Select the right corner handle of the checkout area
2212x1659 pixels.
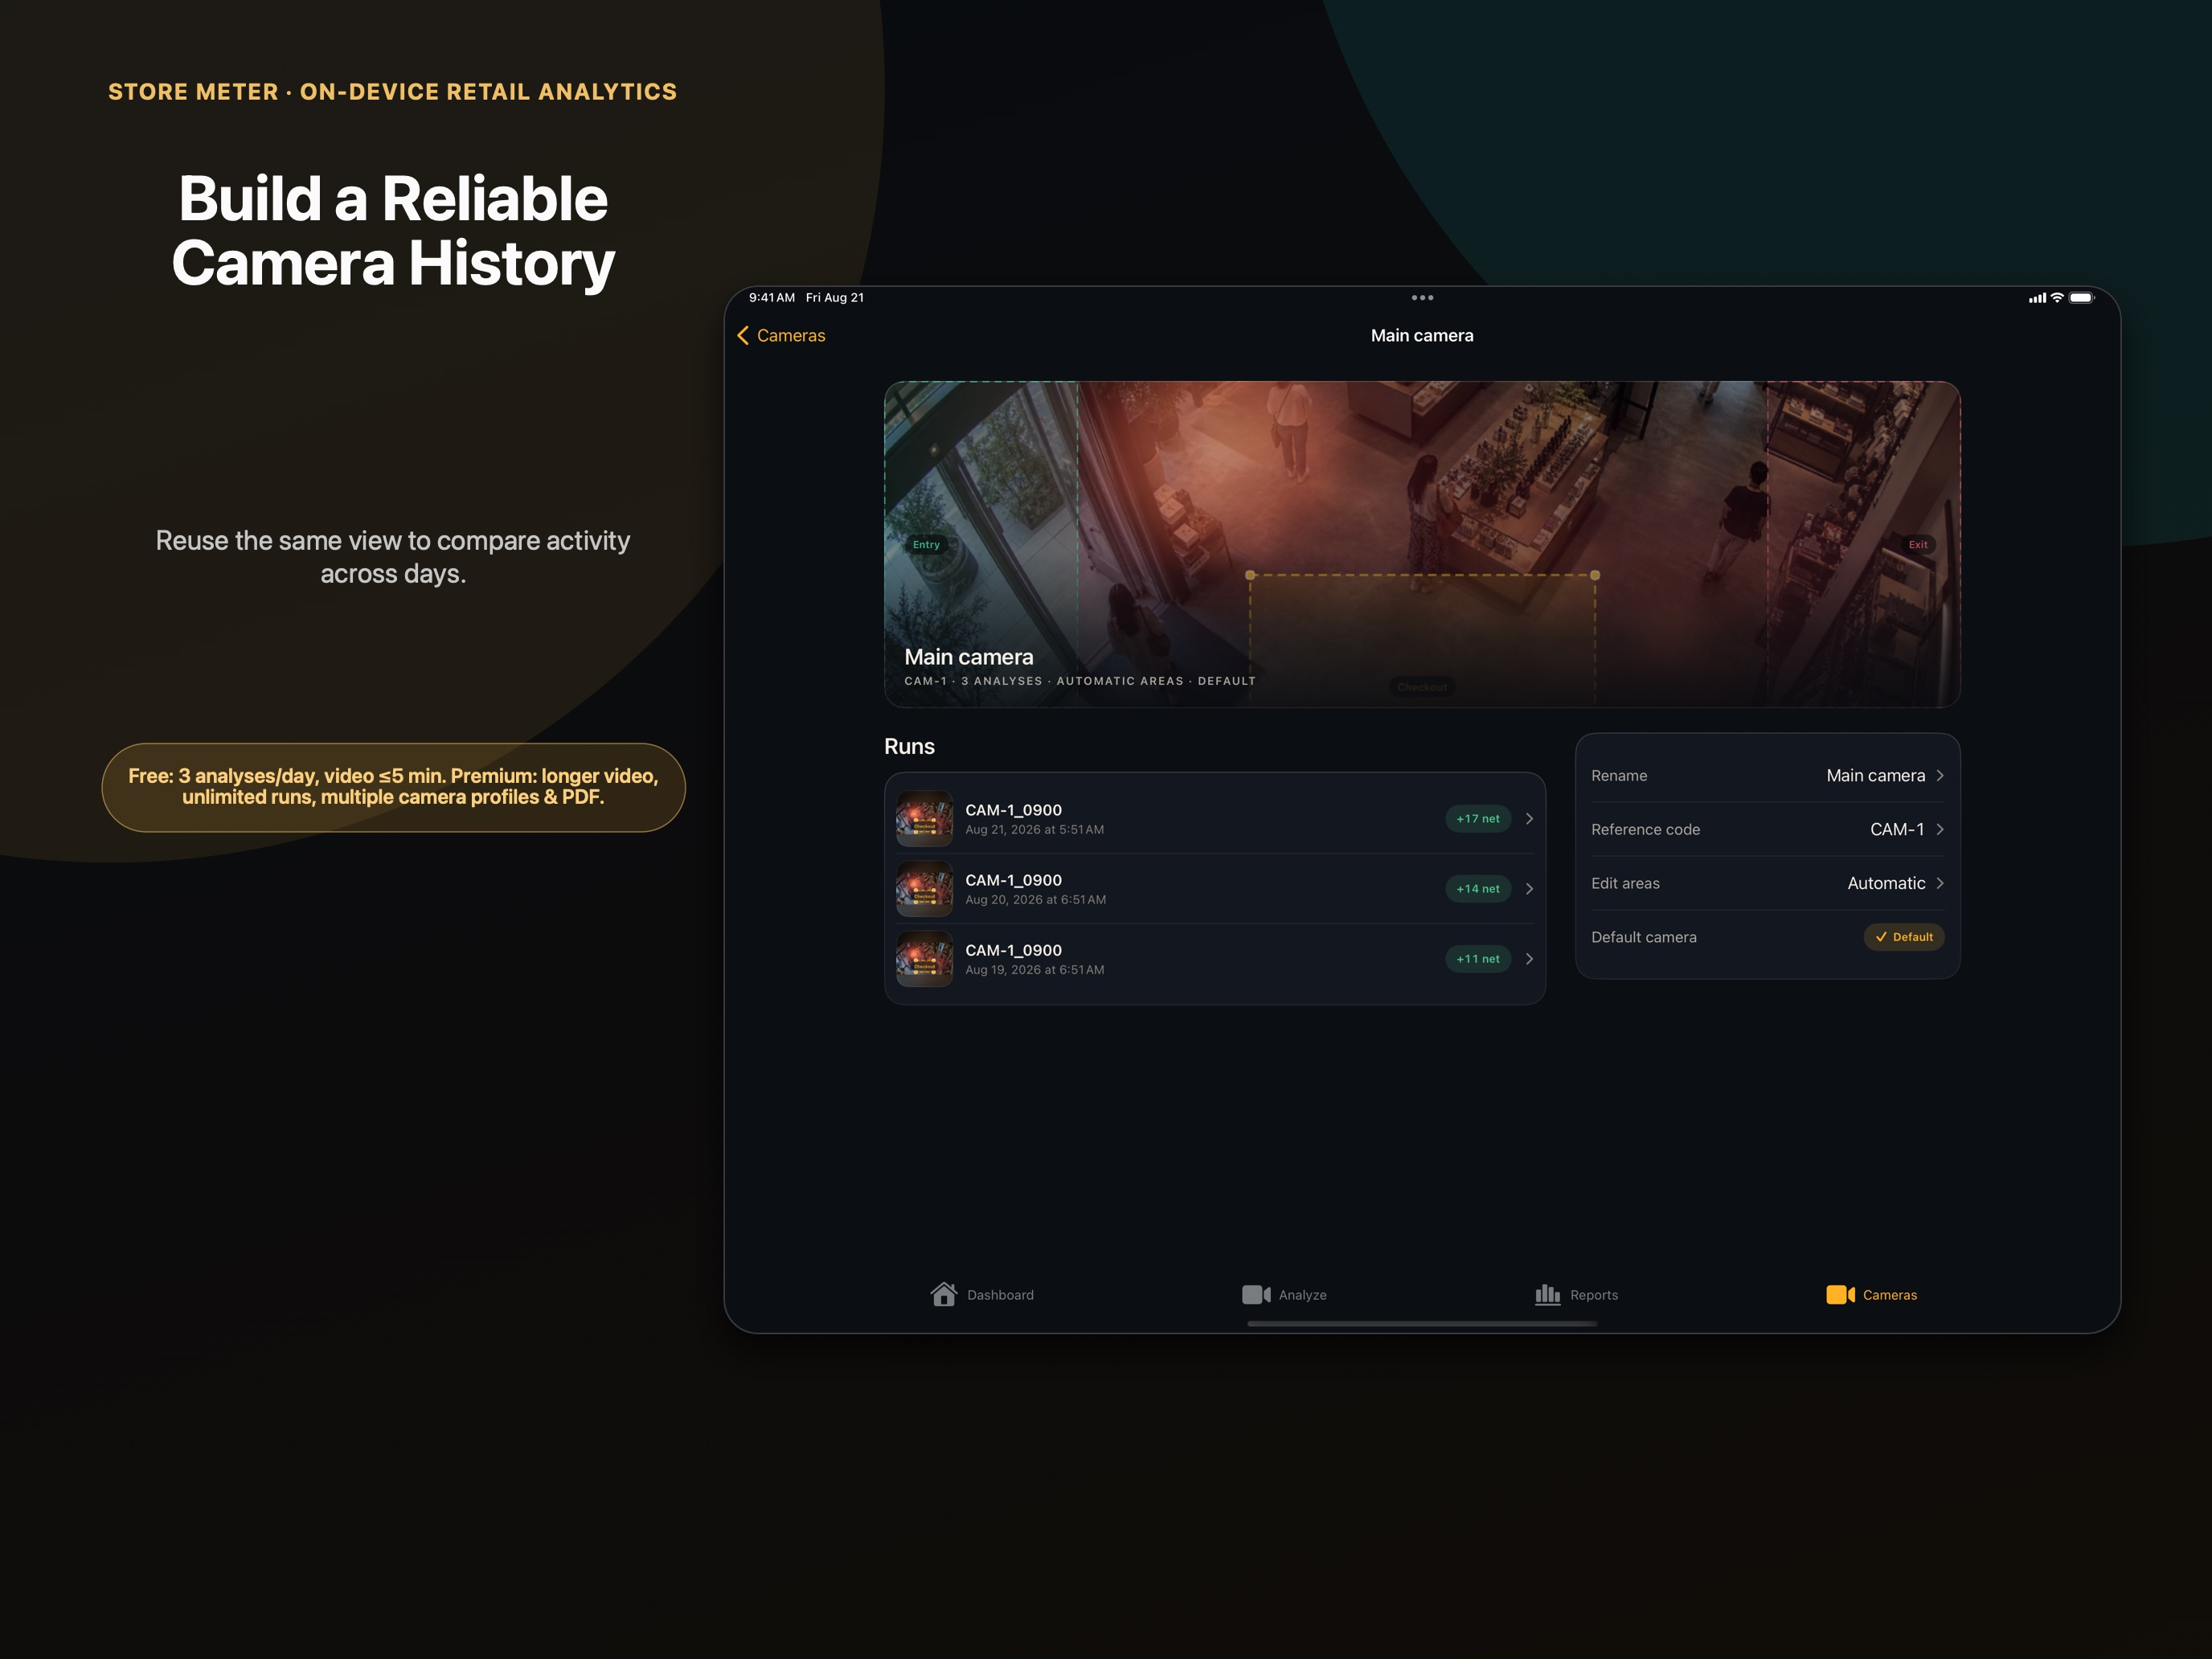coord(1595,575)
